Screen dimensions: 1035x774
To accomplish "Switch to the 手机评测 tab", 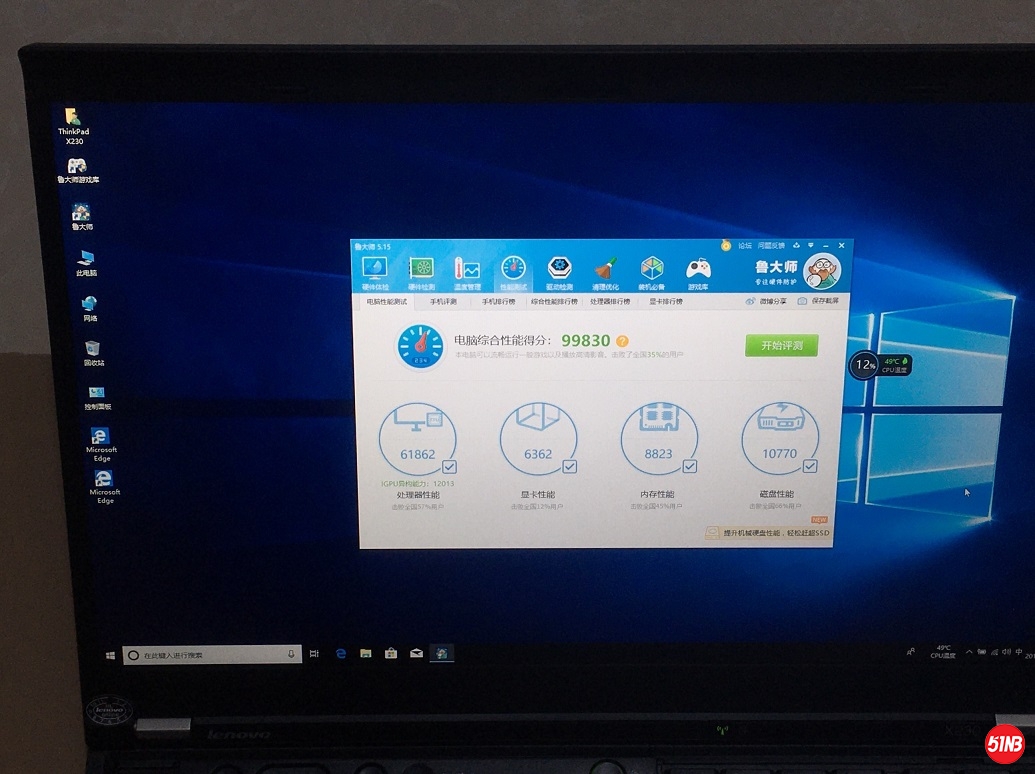I will click(x=443, y=301).
